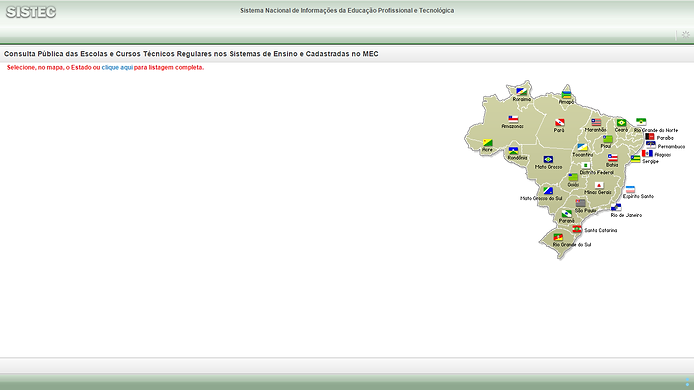Viewport: 694px width, 390px height.
Task: Select the Acre state flag
Action: [x=488, y=143]
